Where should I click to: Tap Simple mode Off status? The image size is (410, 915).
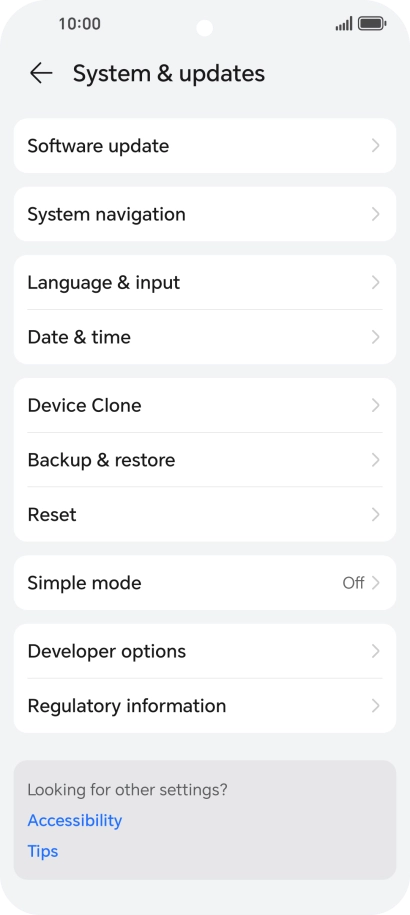[353, 583]
